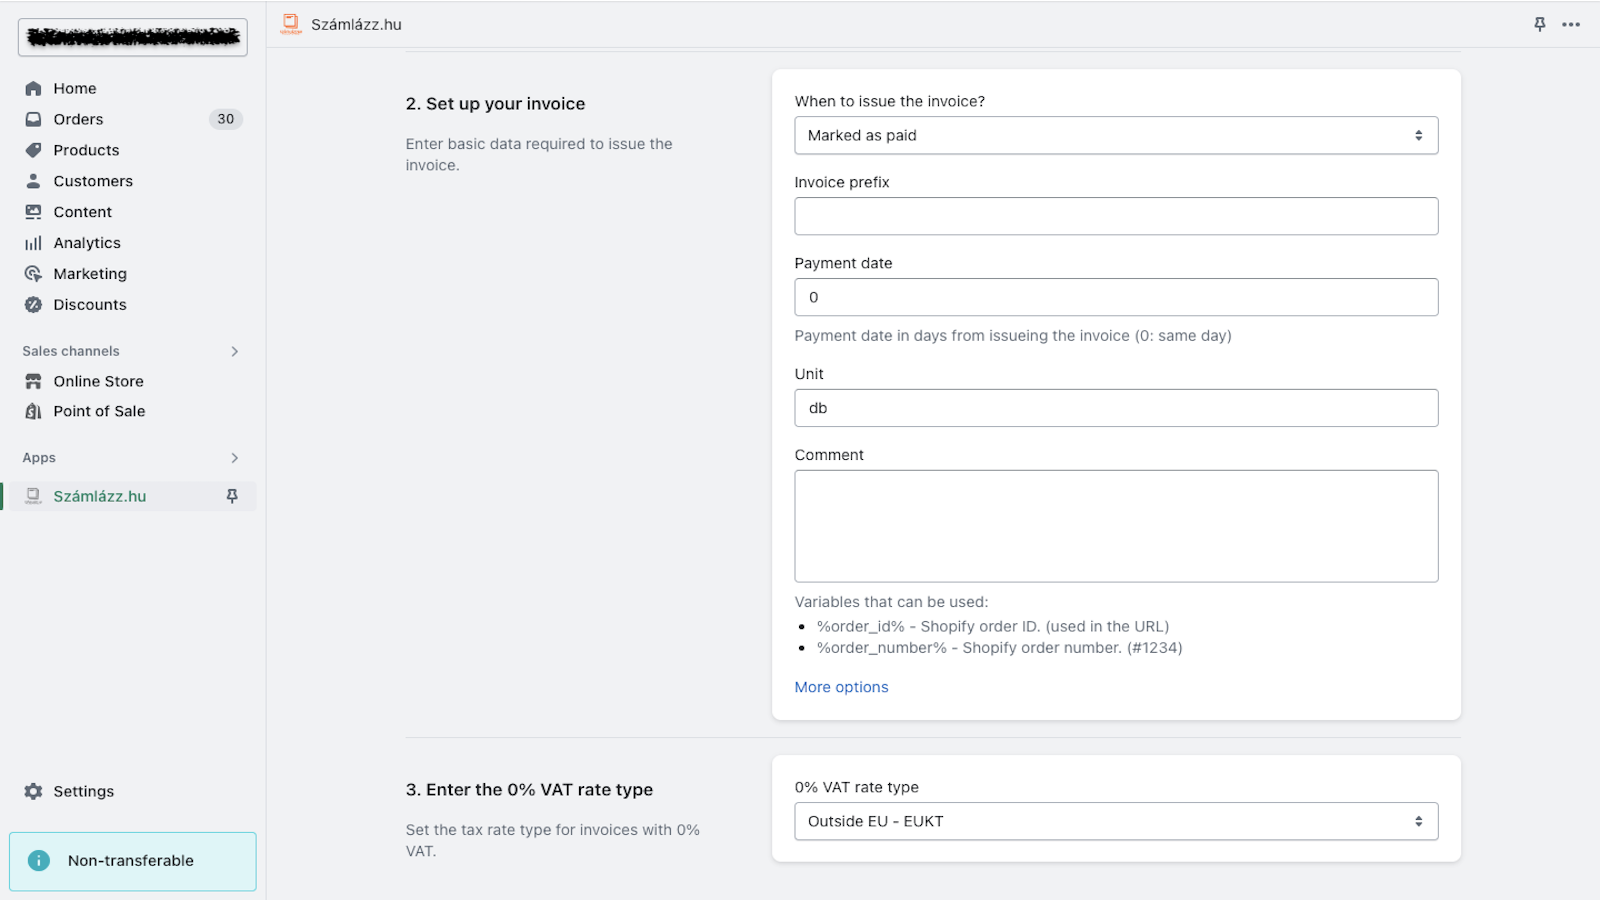Click the Discounts badge icon

coord(33,305)
